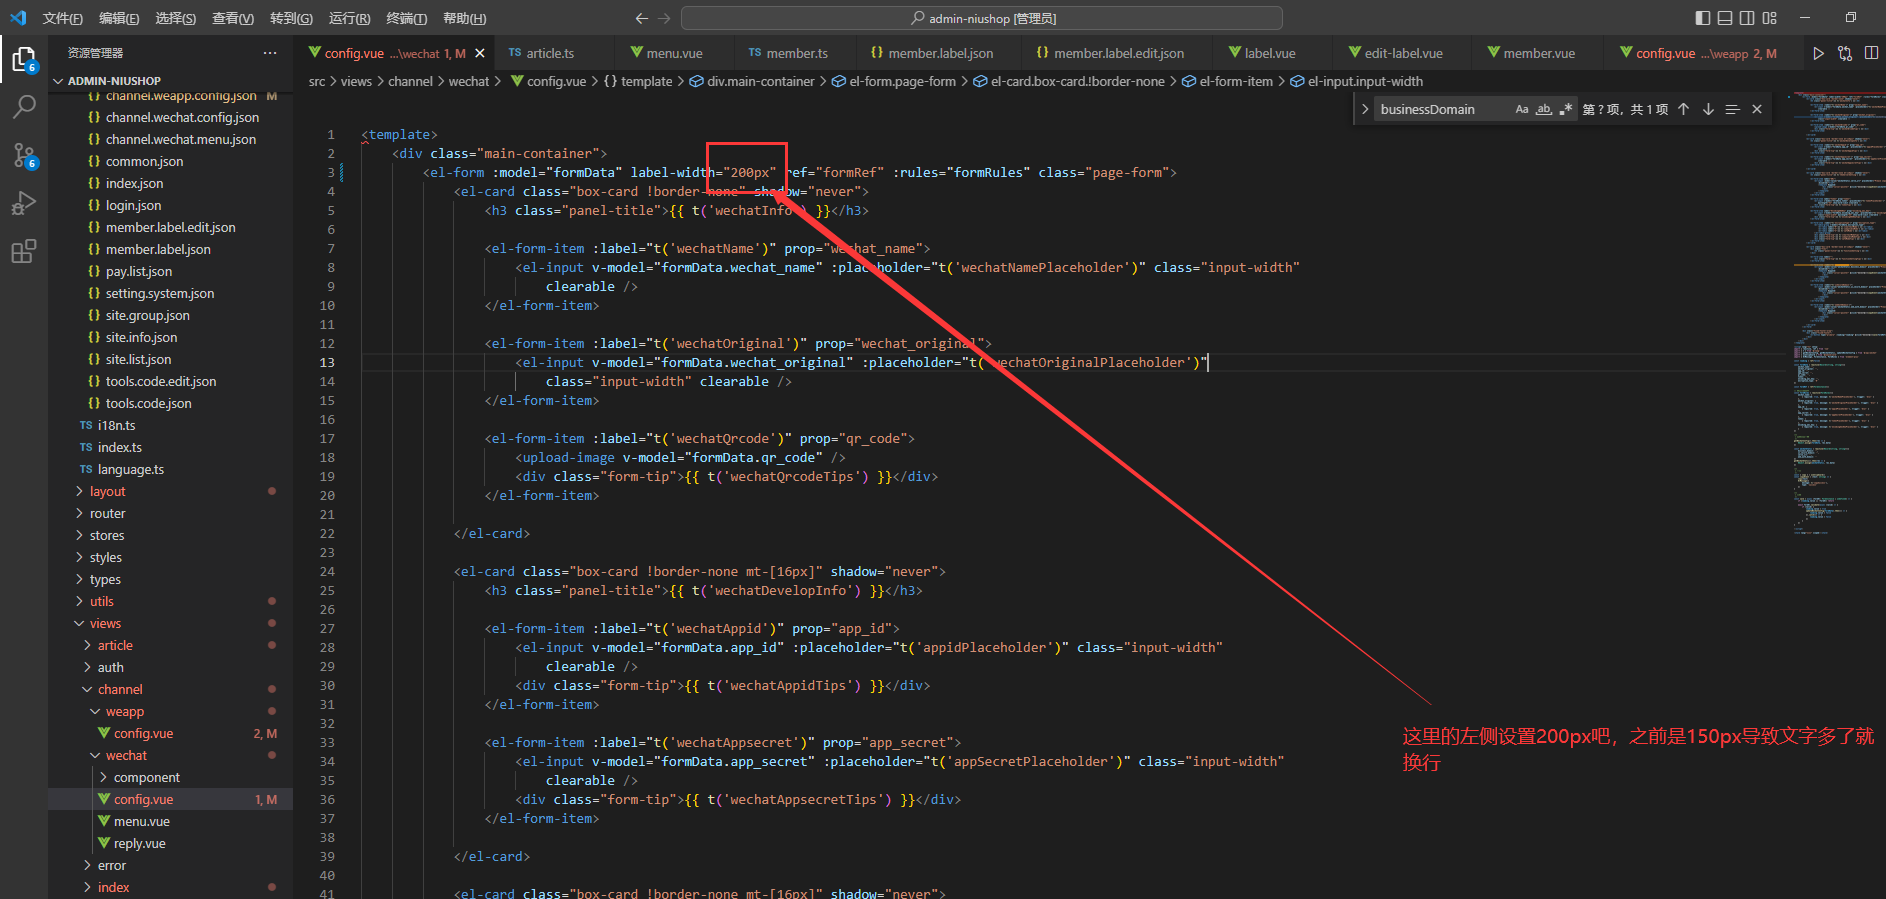Toggle regular expression search option
The width and height of the screenshot is (1886, 899).
[x=1565, y=109]
